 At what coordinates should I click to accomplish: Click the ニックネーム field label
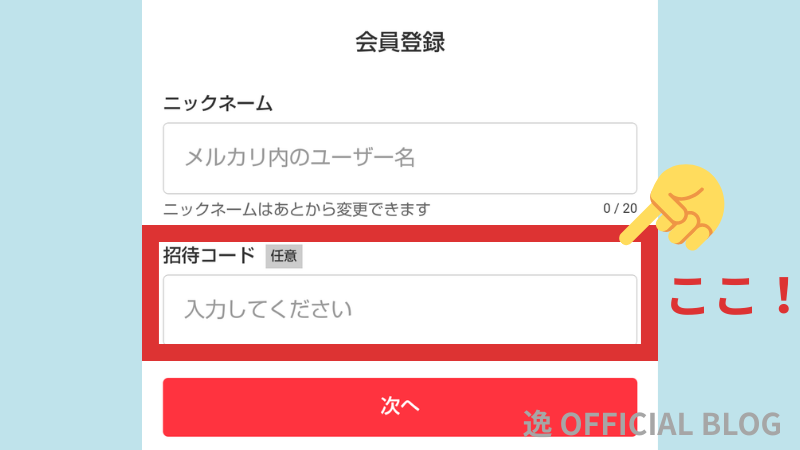[x=218, y=103]
